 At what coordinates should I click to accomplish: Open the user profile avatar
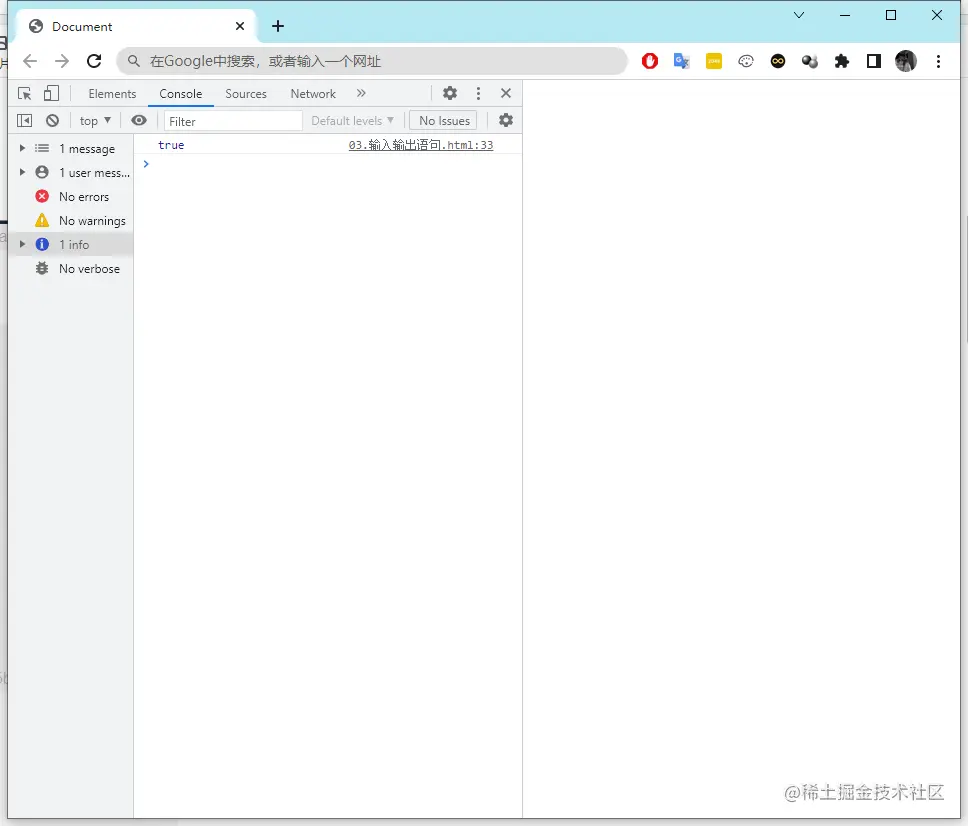point(906,61)
